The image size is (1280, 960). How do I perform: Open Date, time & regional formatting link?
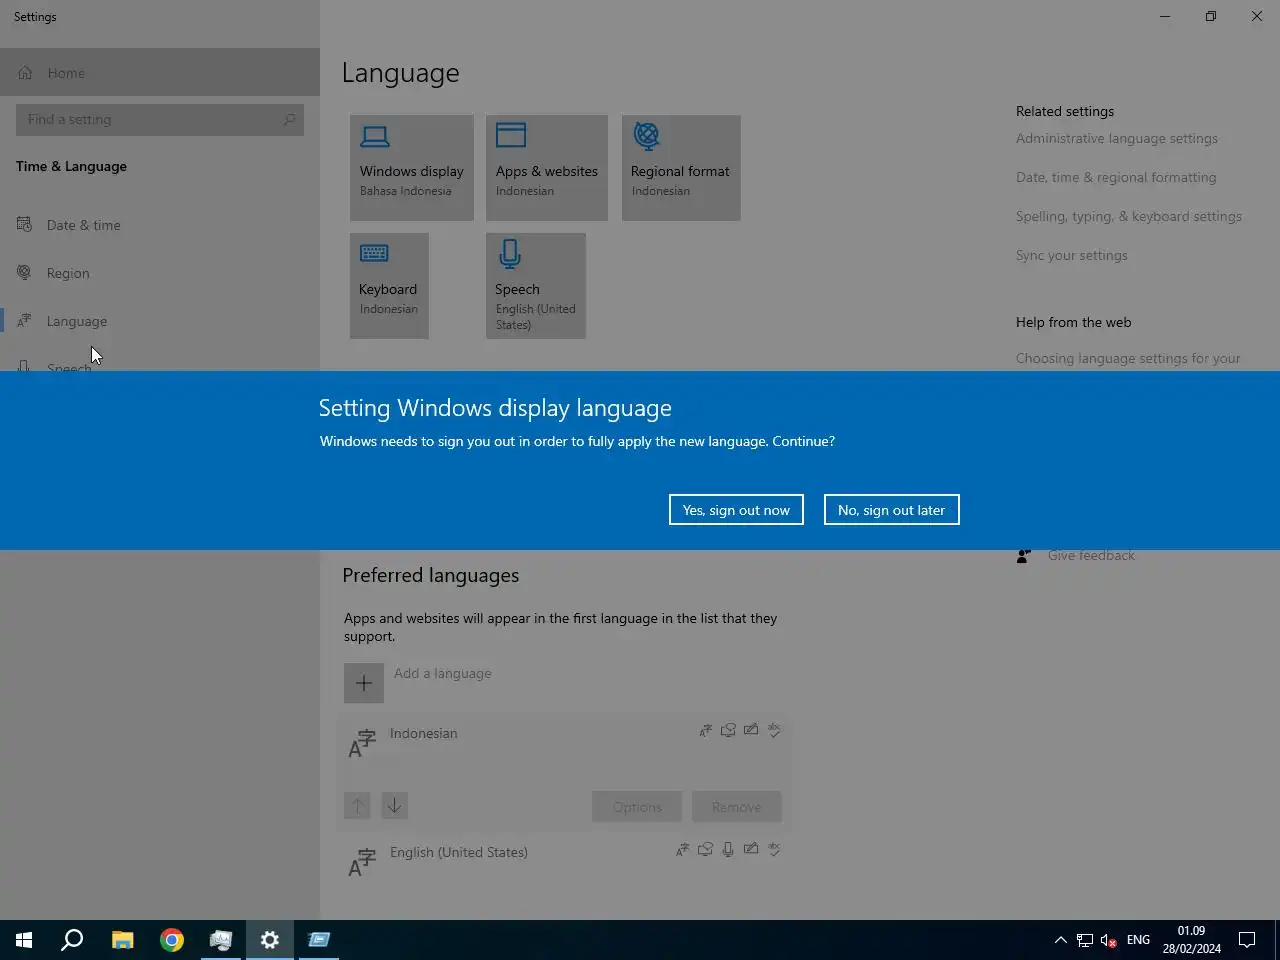(x=1116, y=178)
